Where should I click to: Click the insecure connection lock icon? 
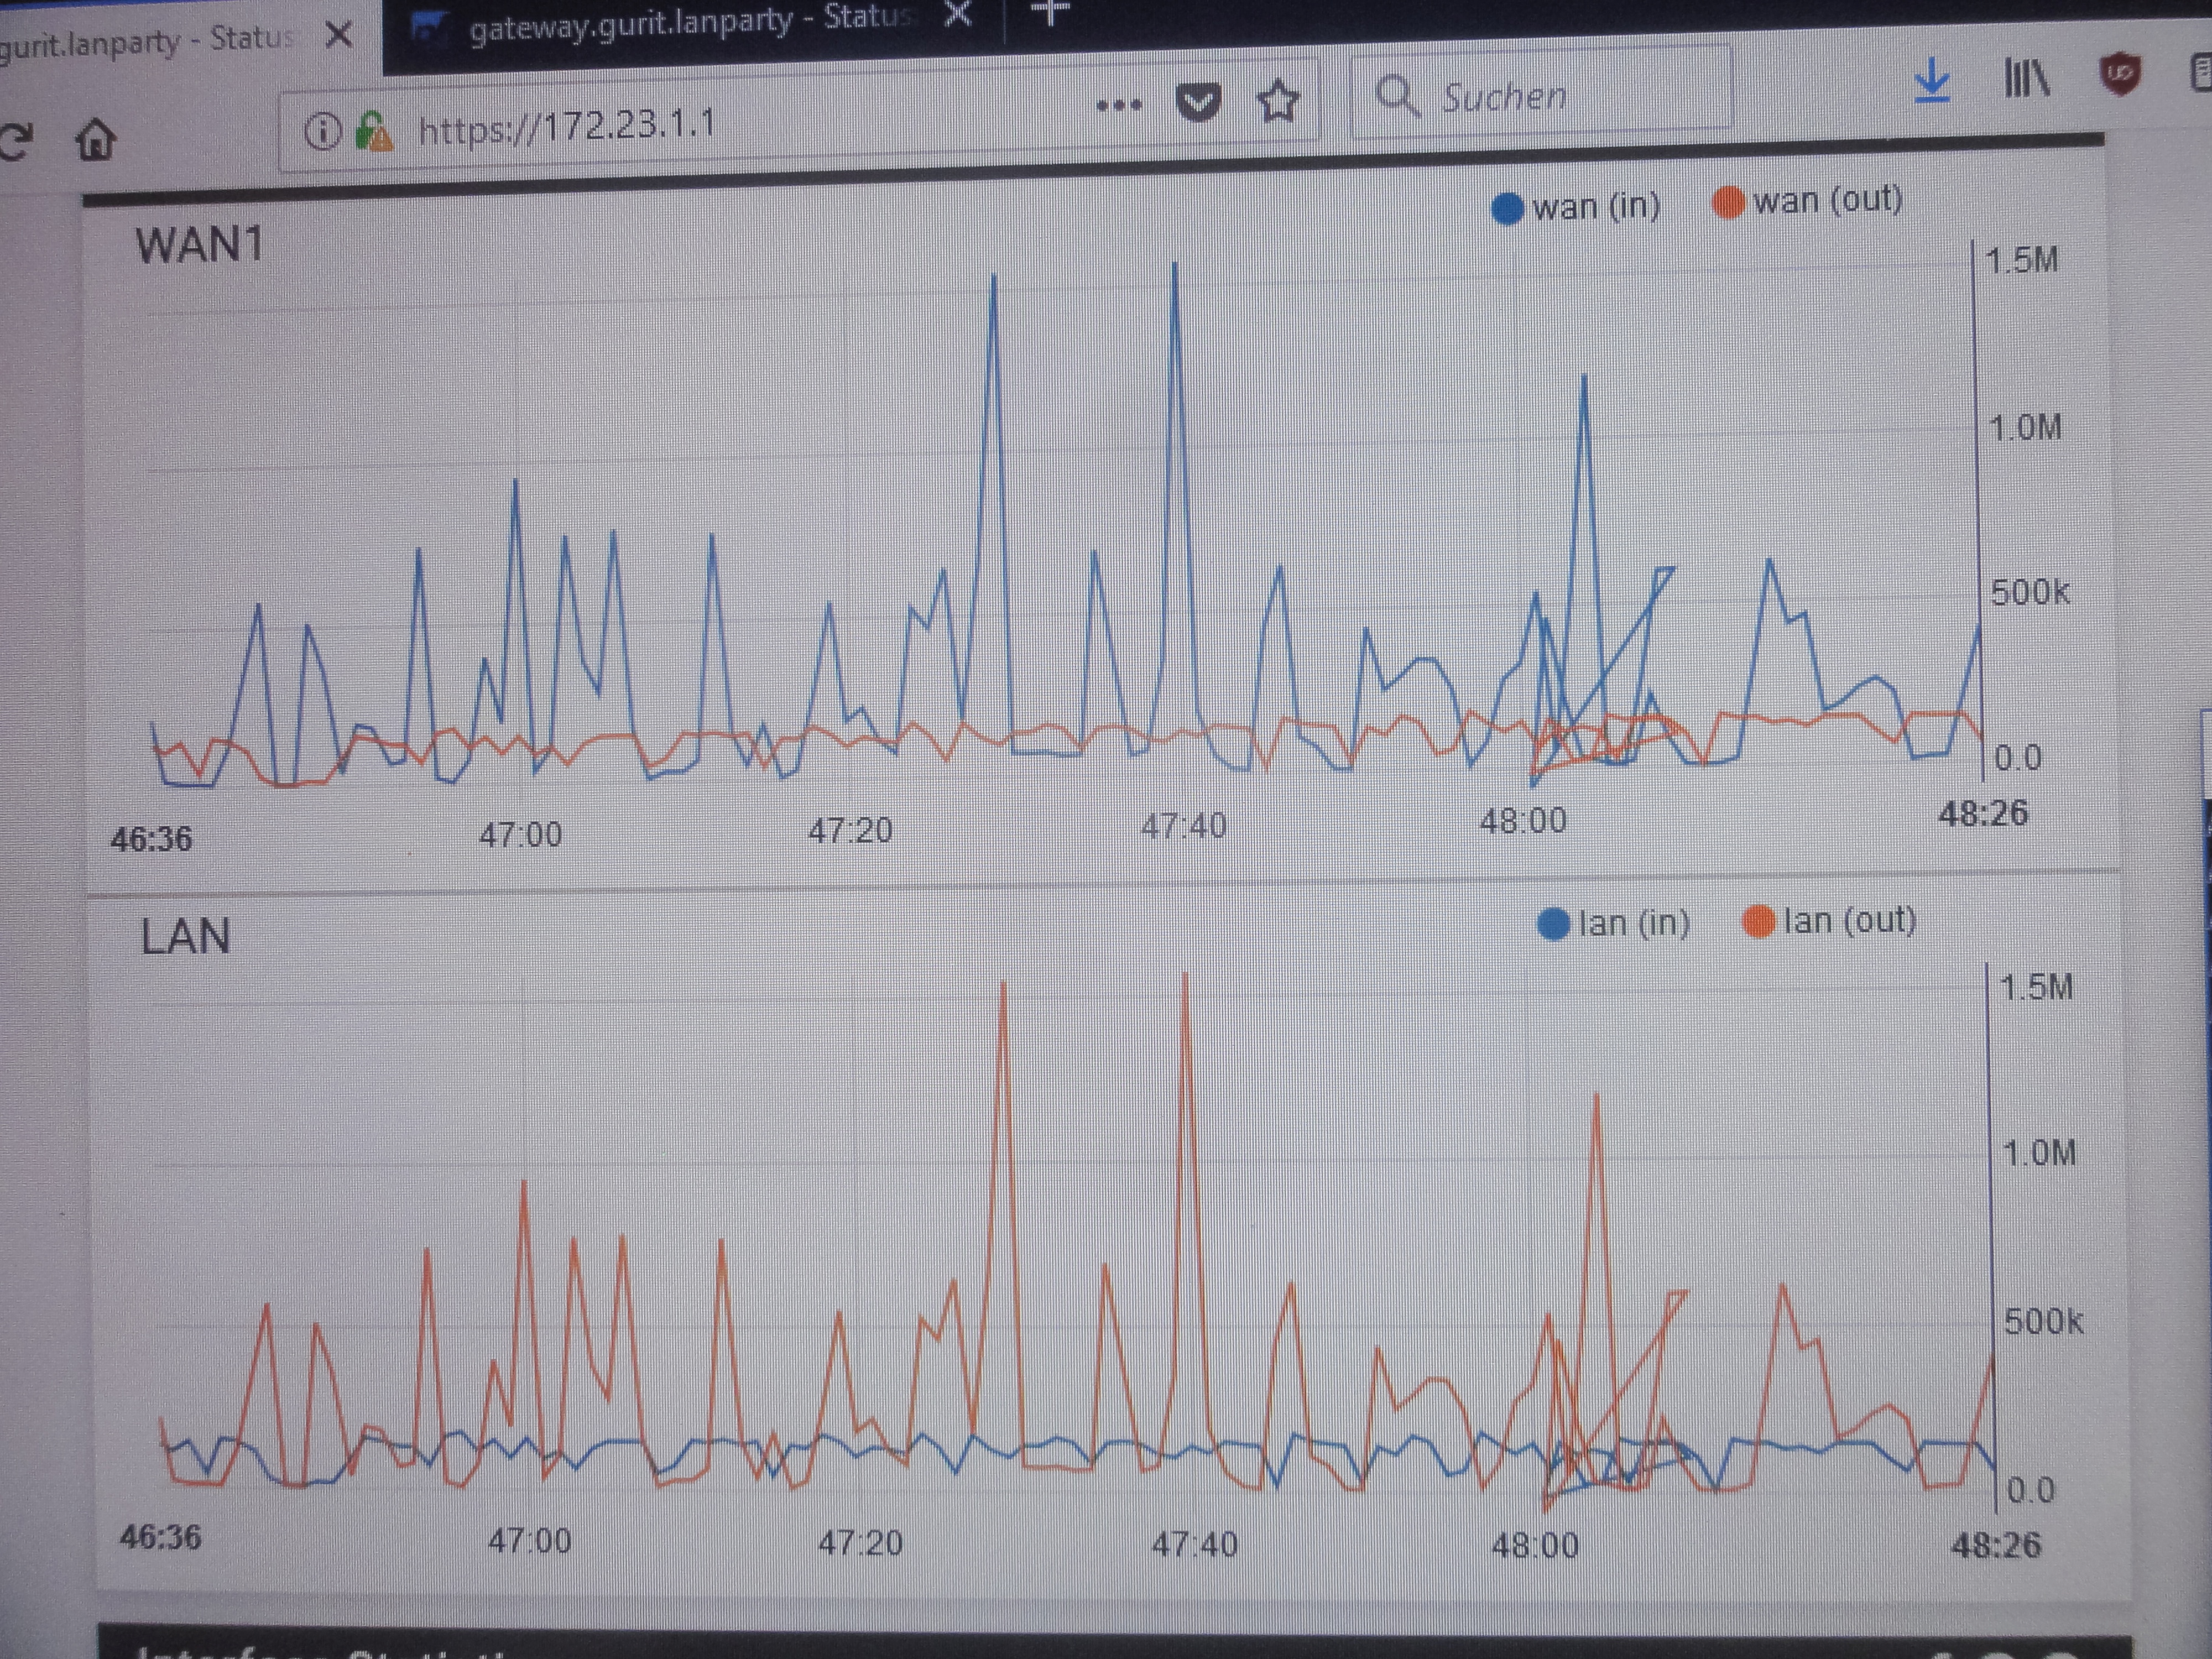(x=374, y=131)
